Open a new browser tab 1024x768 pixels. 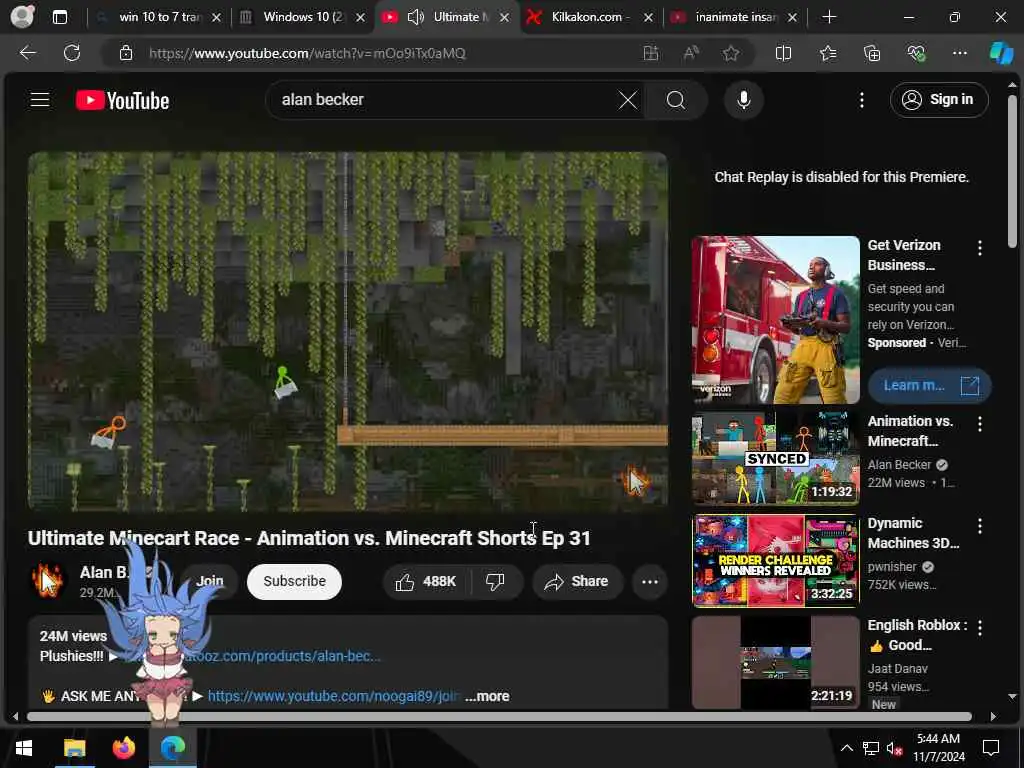click(829, 17)
